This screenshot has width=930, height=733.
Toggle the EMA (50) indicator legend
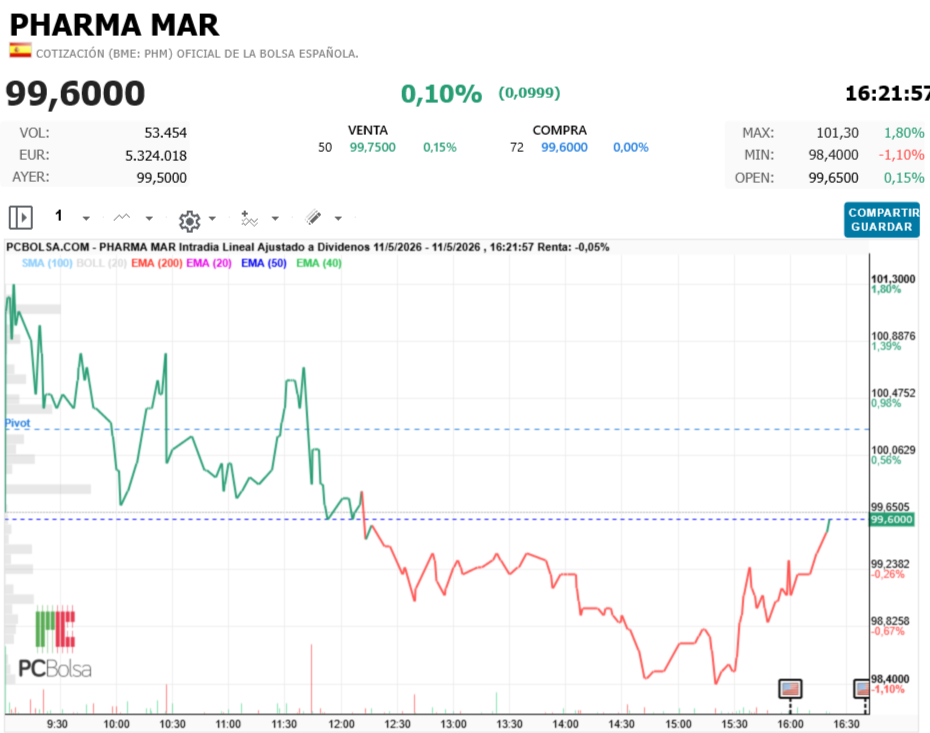coord(263,263)
